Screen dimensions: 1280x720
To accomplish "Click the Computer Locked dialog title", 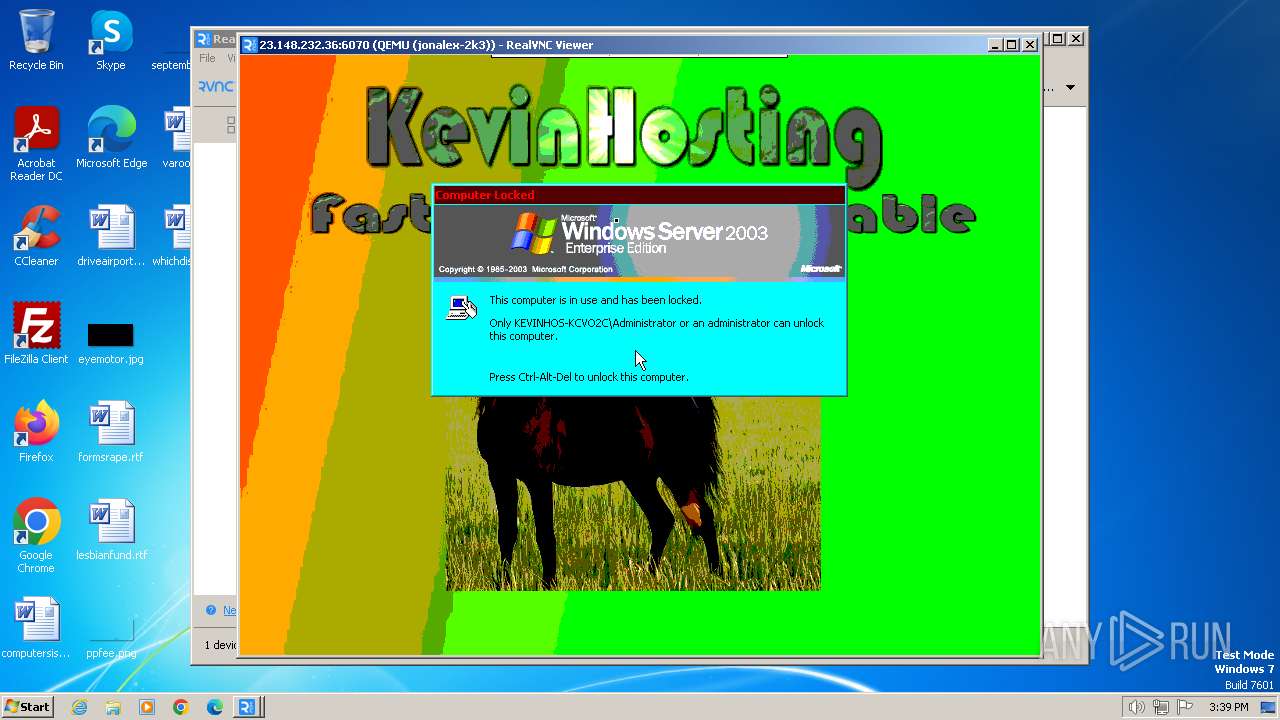I will coord(485,195).
